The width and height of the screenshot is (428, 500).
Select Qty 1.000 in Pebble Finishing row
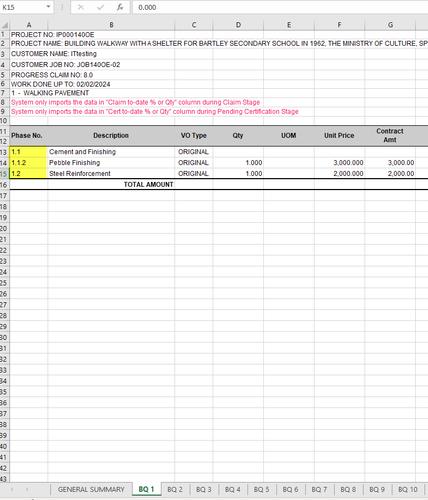[x=238, y=163]
